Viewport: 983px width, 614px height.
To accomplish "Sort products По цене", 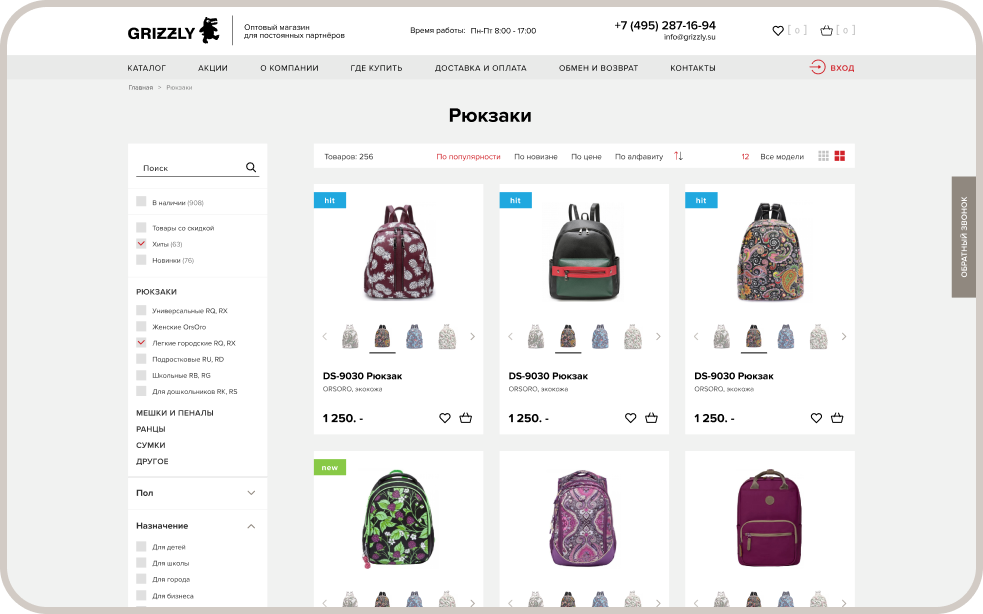I will point(586,157).
